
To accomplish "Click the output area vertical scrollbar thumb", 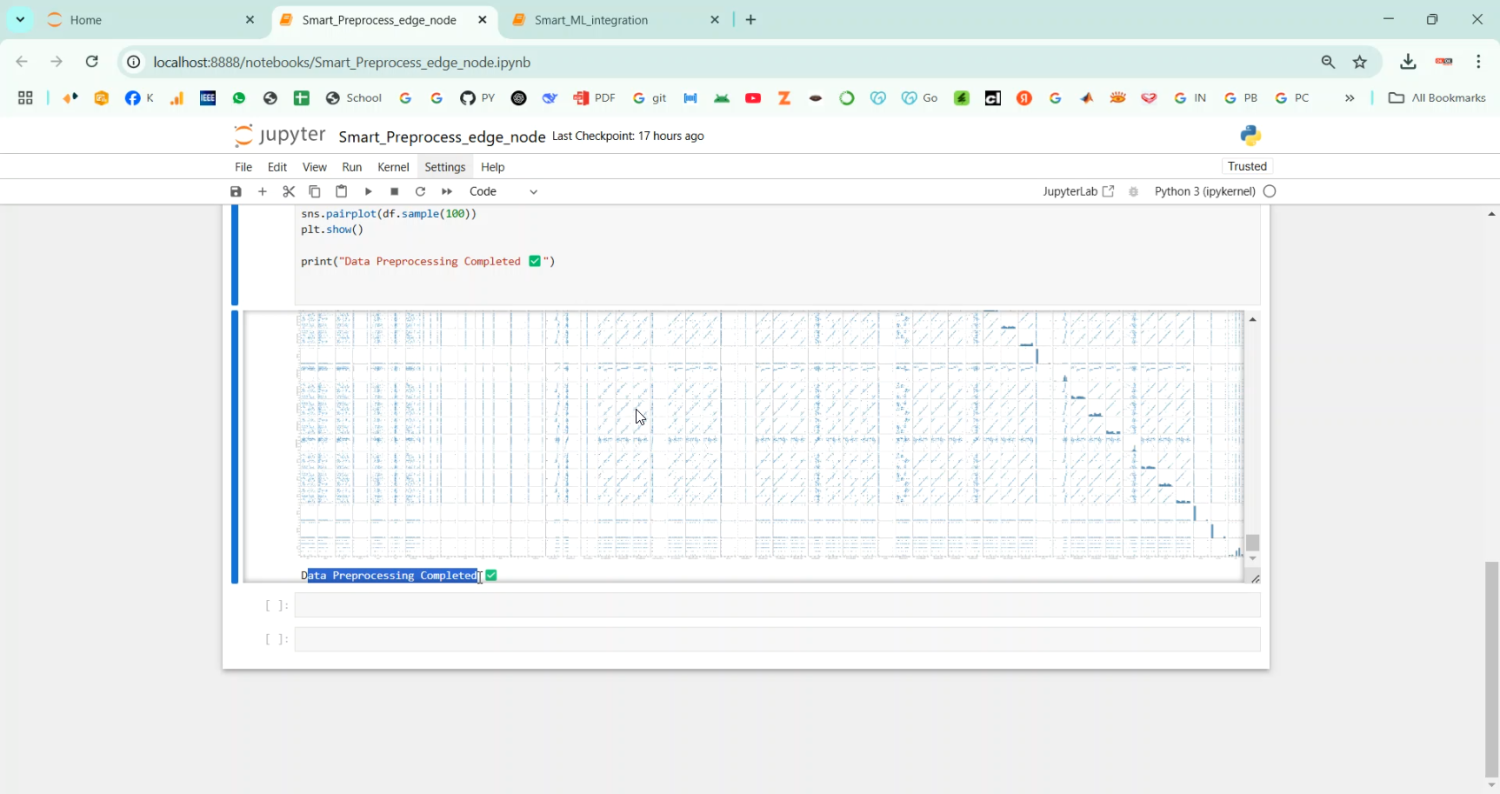I will coord(1252,542).
